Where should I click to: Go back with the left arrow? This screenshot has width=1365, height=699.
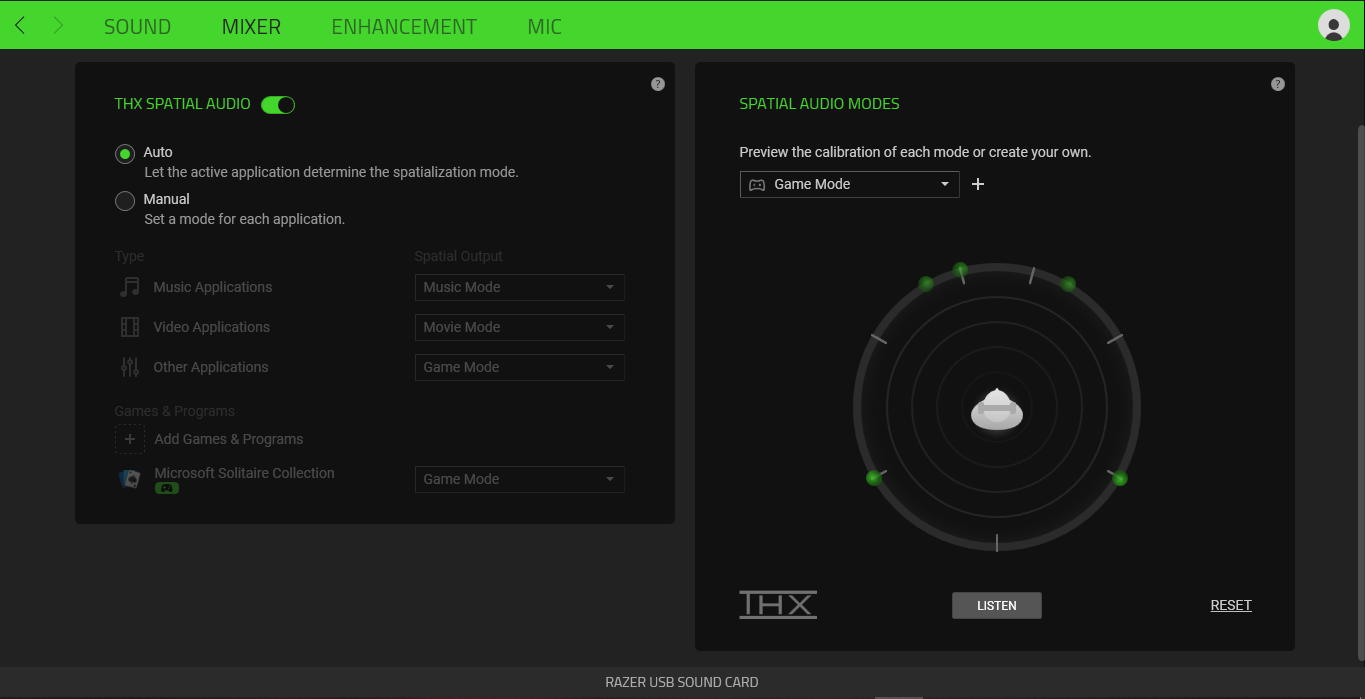coord(20,26)
